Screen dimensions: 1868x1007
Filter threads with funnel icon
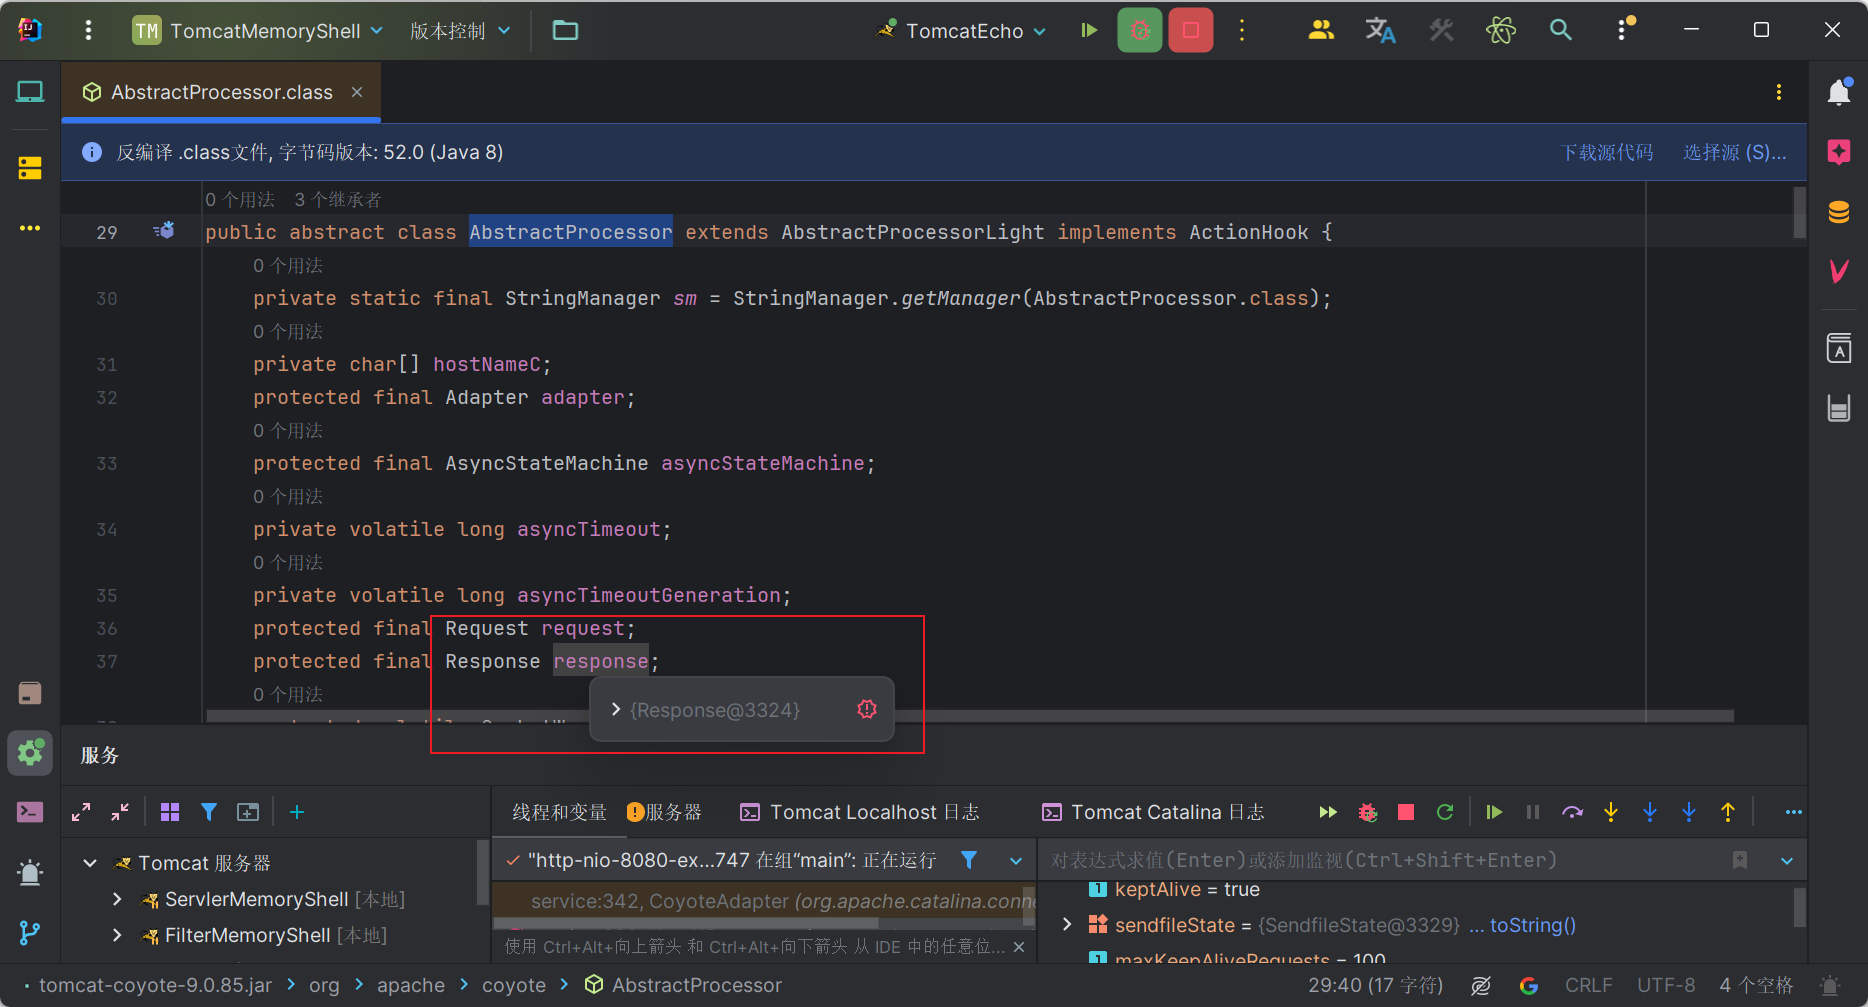[x=969, y=860]
